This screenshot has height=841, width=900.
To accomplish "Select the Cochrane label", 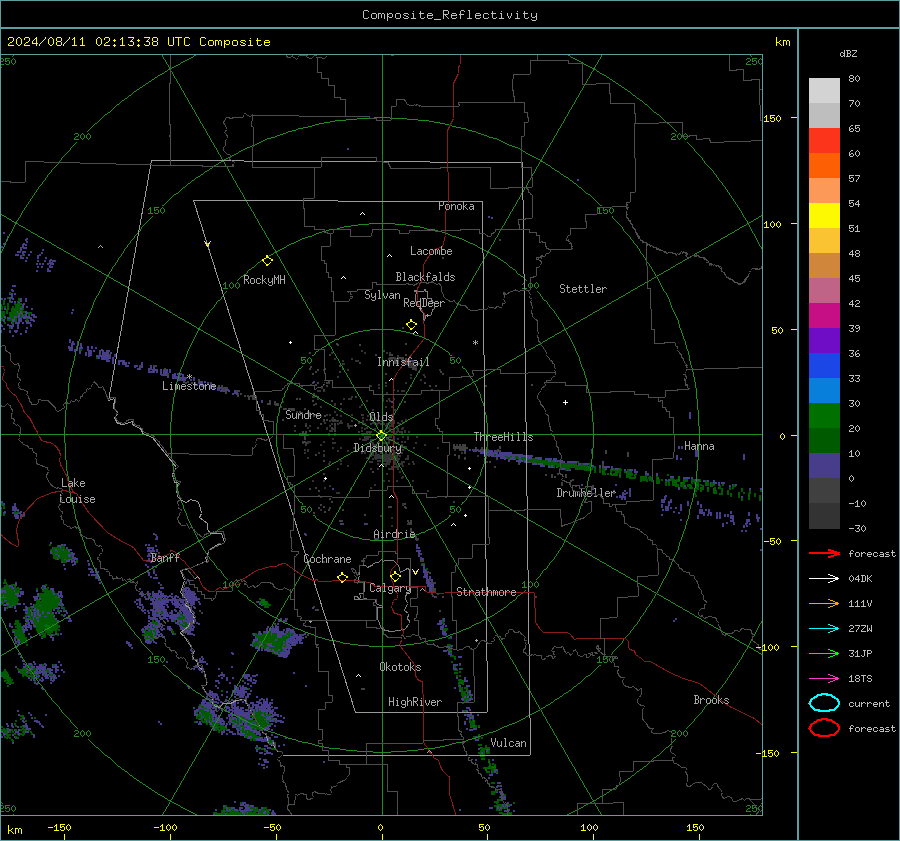I will tap(327, 559).
